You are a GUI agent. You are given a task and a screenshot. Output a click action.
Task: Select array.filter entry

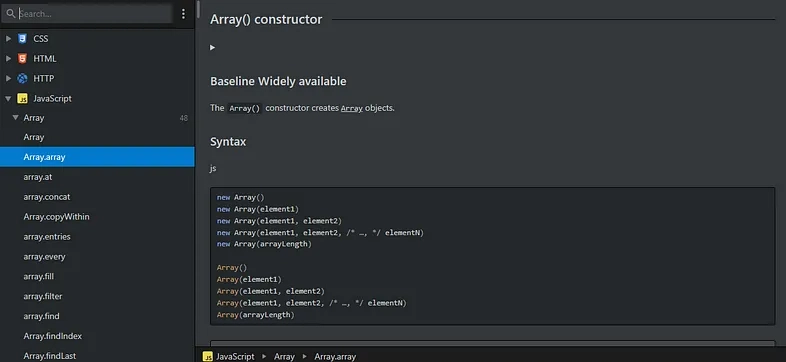pos(97,296)
